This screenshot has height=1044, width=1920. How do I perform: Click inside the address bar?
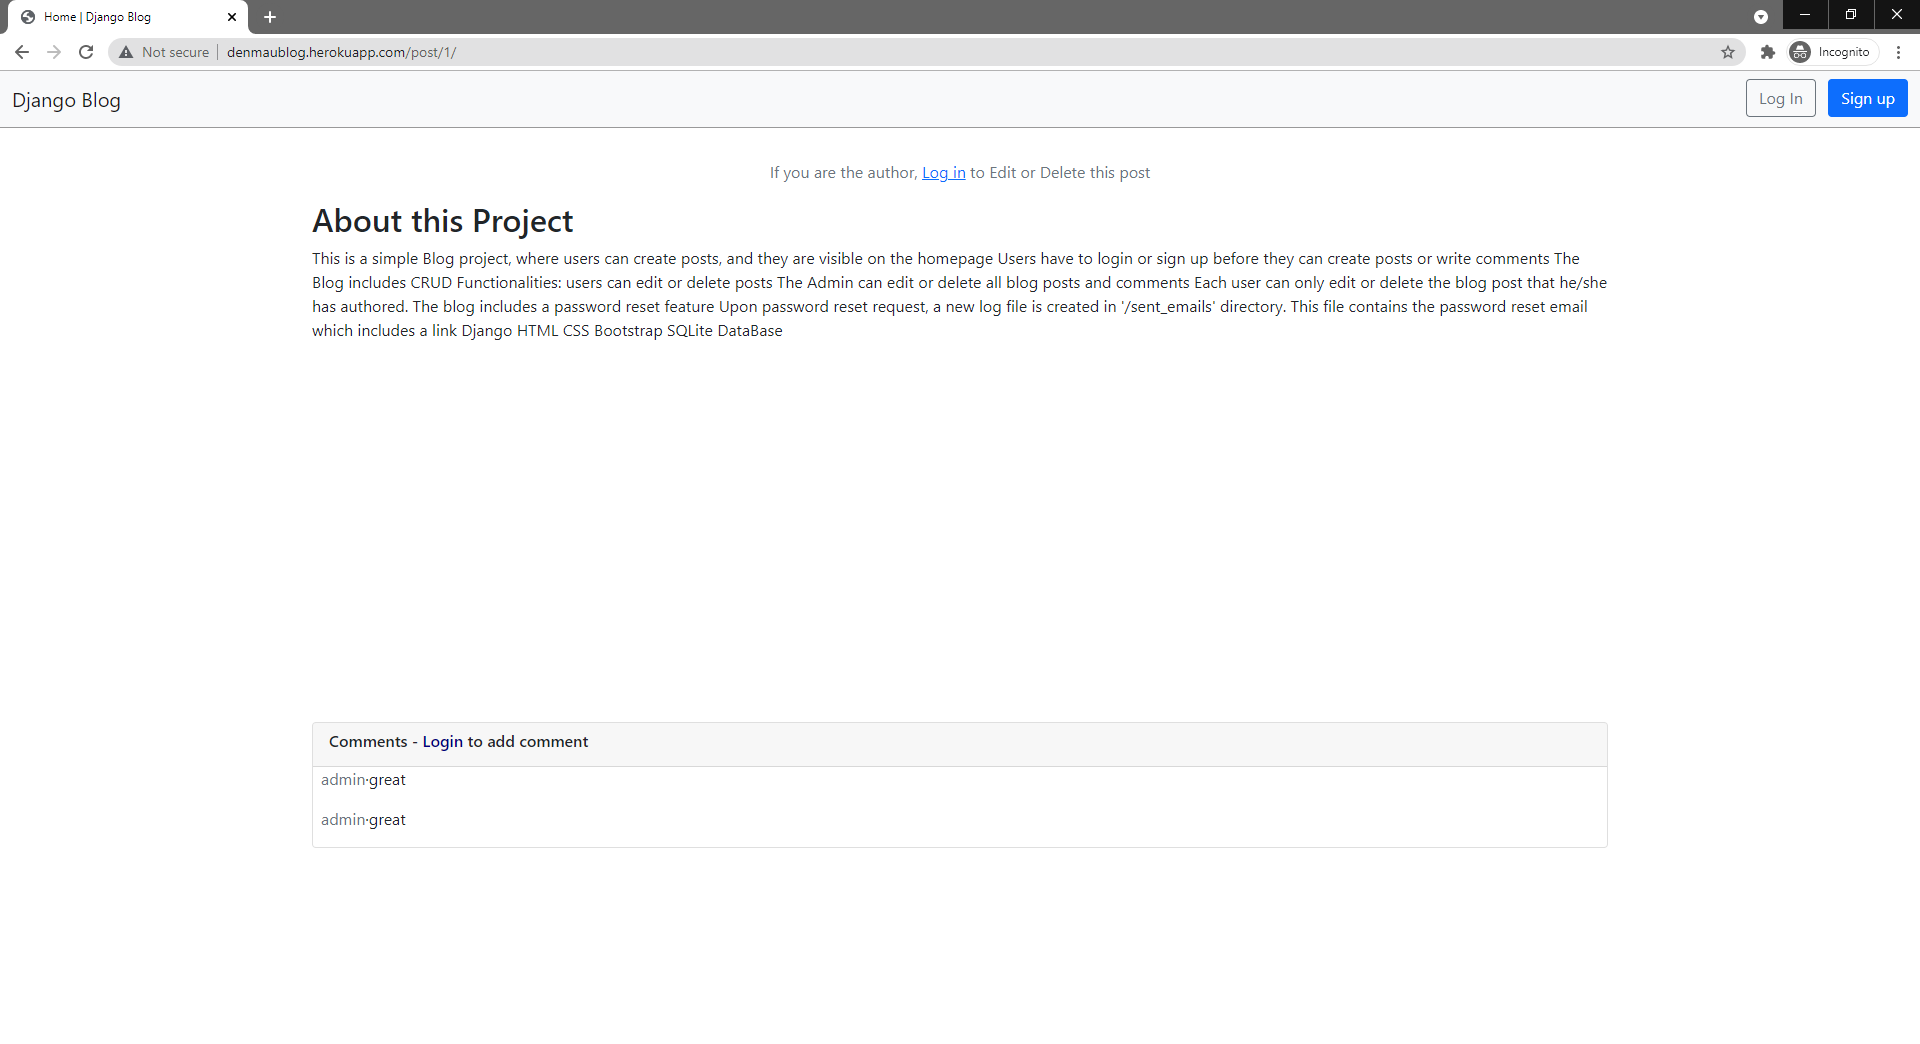tap(600, 52)
